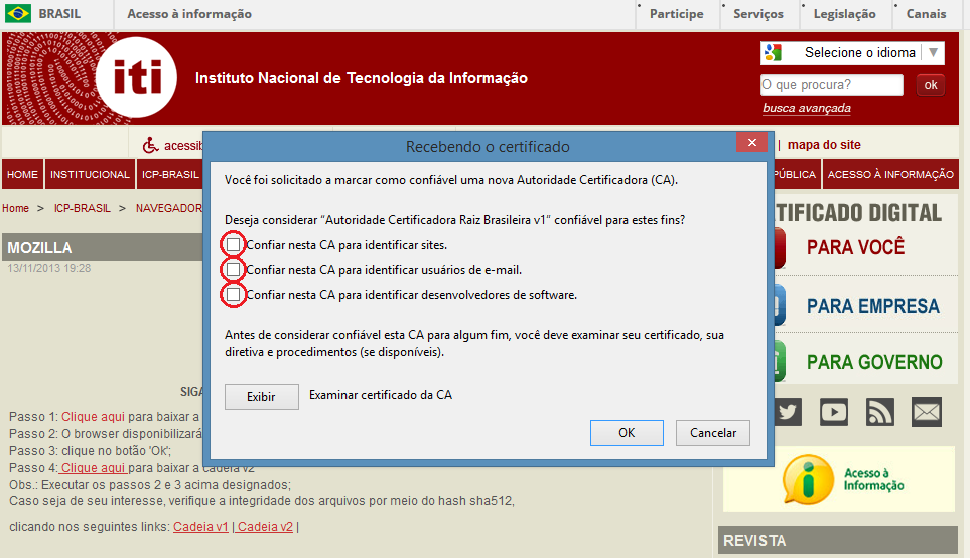Open the RSS feed icon
This screenshot has width=970, height=560.
point(880,412)
